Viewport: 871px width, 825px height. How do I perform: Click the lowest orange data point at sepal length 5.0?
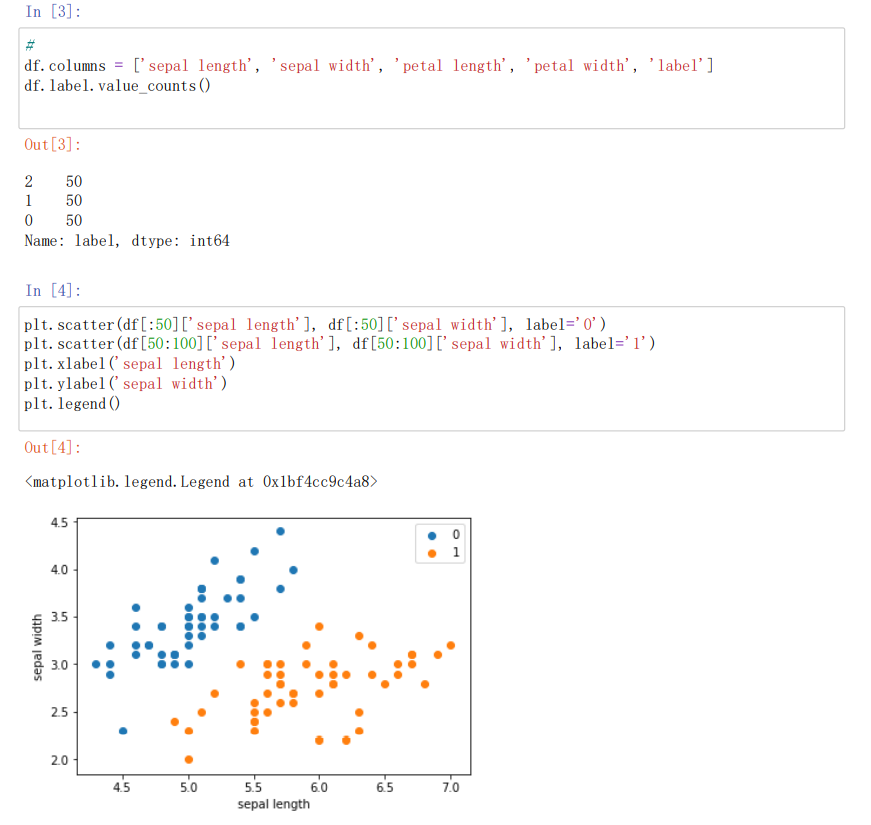[x=189, y=759]
